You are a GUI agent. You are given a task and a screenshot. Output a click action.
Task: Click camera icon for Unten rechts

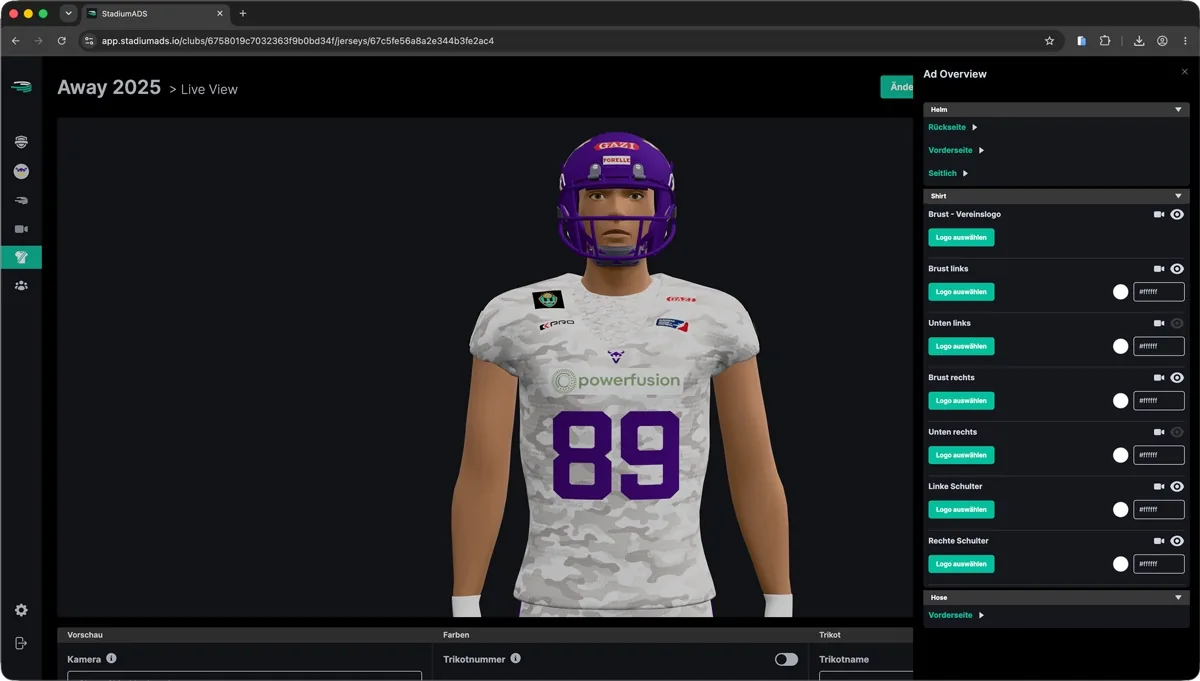1159,432
